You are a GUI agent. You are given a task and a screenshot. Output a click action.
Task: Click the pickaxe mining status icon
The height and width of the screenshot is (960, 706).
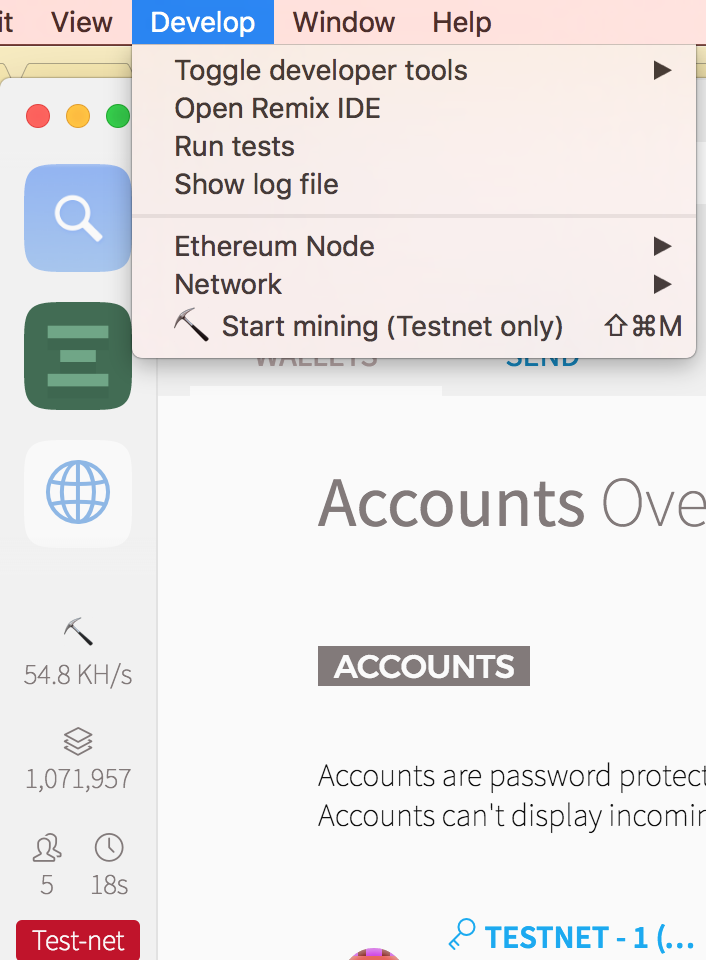pyautogui.click(x=78, y=631)
